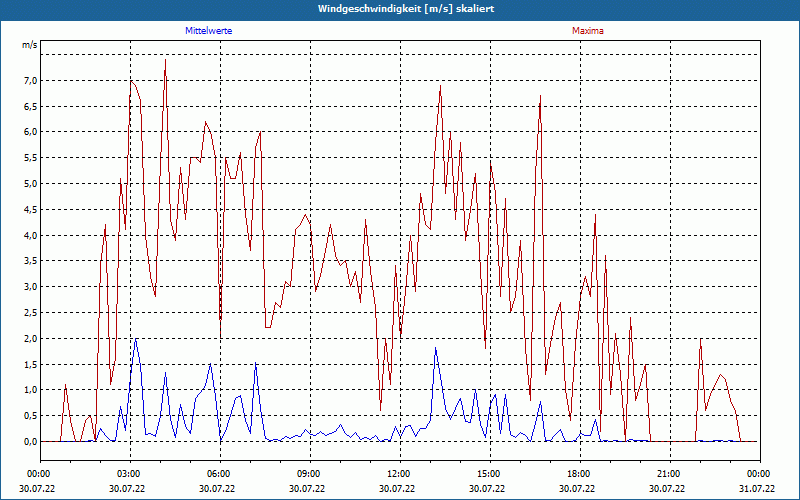
Task: Select the 6,0 y-axis value
Action: click(30, 132)
